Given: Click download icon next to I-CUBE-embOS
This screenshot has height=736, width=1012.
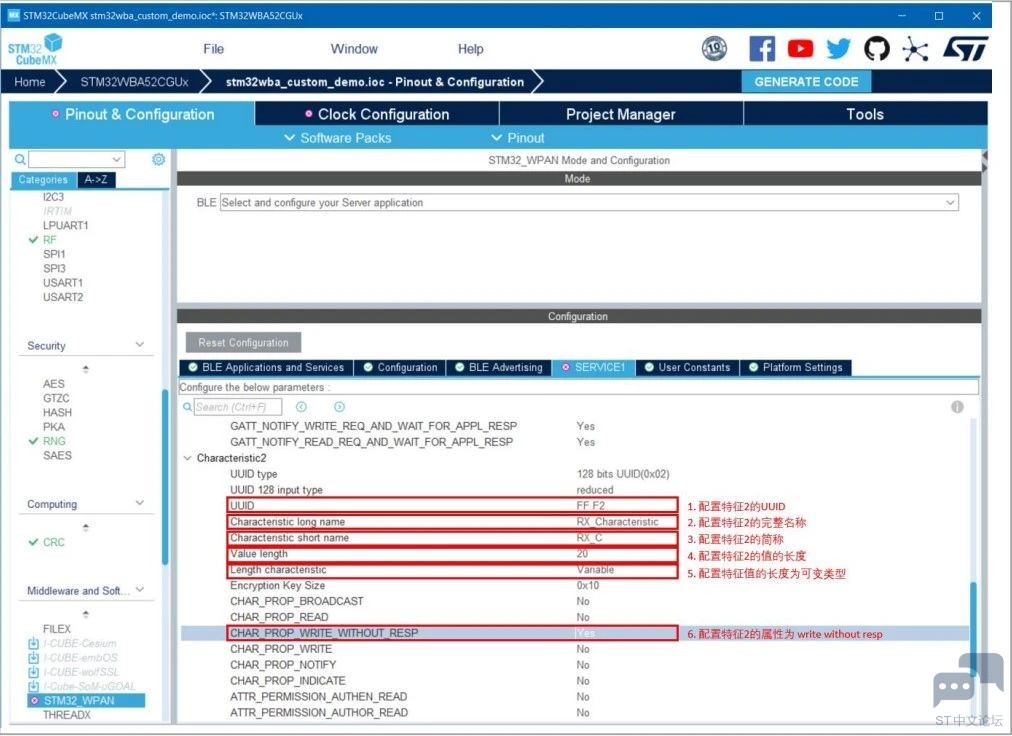Looking at the screenshot, I should 34,658.
